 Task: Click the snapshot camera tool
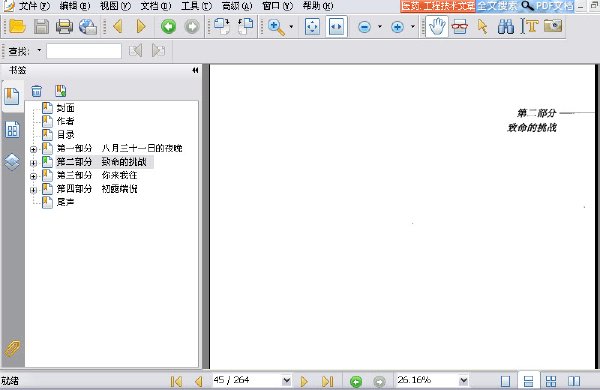click(553, 26)
